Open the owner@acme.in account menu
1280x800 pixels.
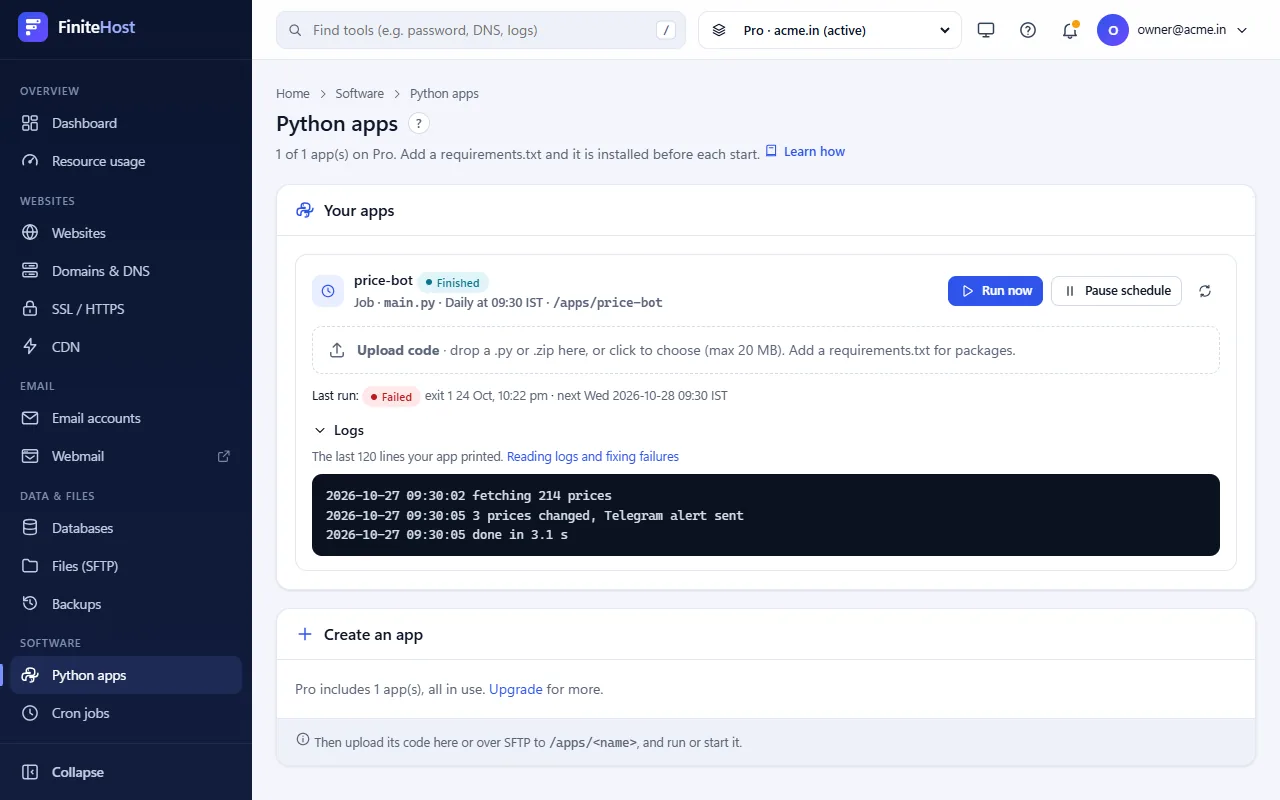(x=1172, y=30)
